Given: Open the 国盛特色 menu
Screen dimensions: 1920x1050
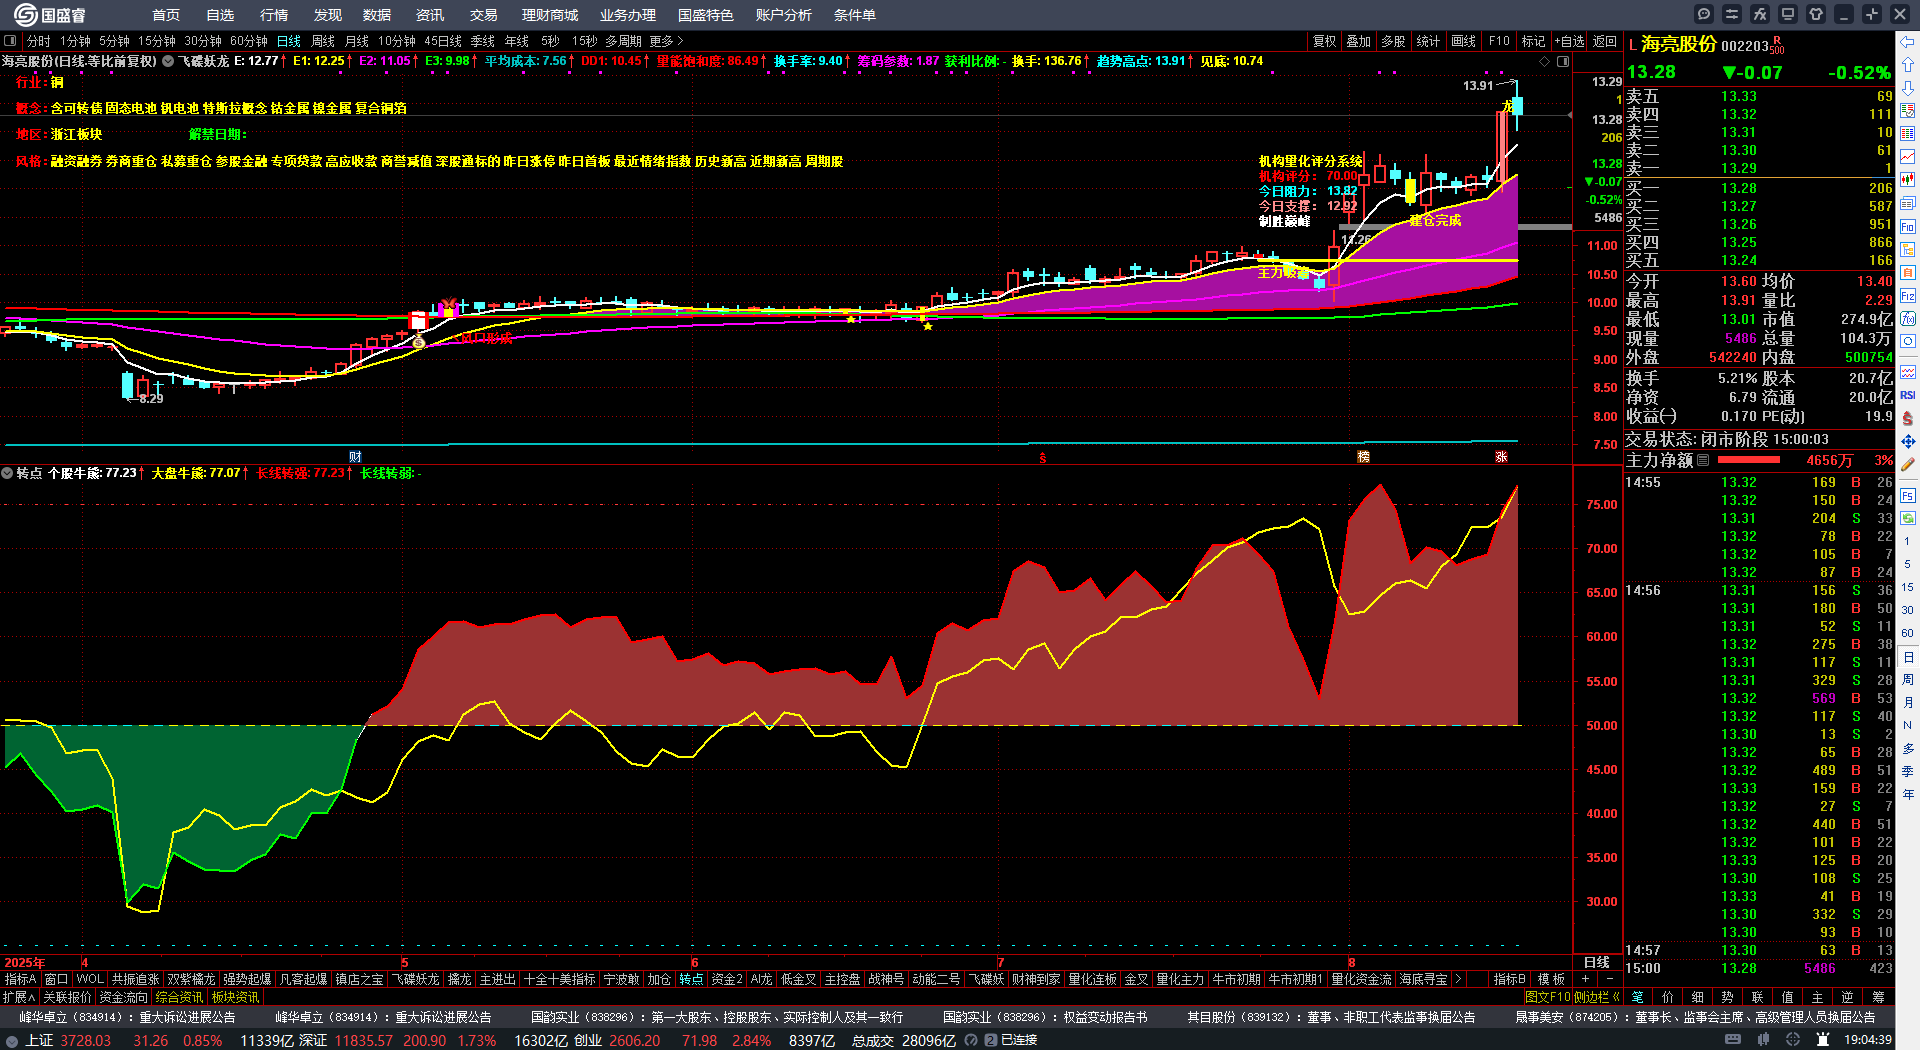Looking at the screenshot, I should pos(706,15).
